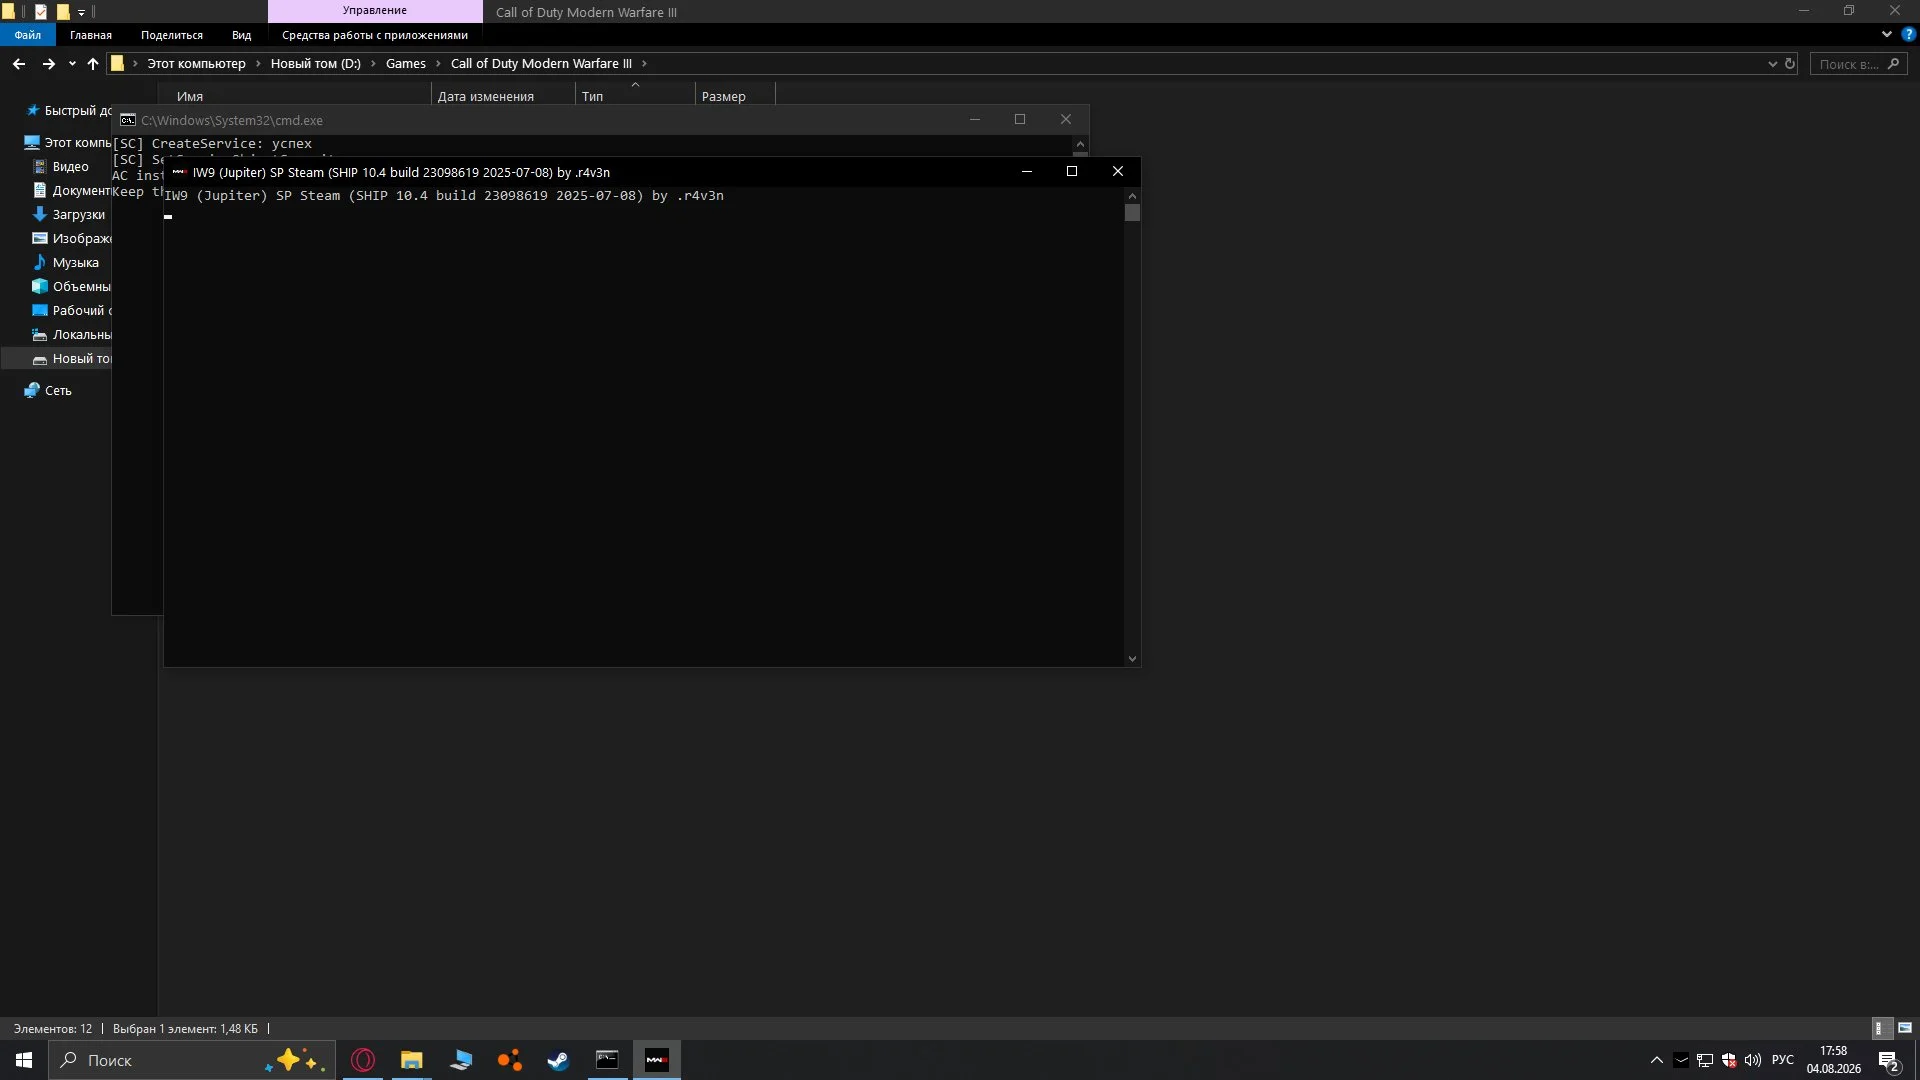Image resolution: width=1920 pixels, height=1080 pixels.
Task: Open Explorer Help icon
Action: tap(1908, 34)
